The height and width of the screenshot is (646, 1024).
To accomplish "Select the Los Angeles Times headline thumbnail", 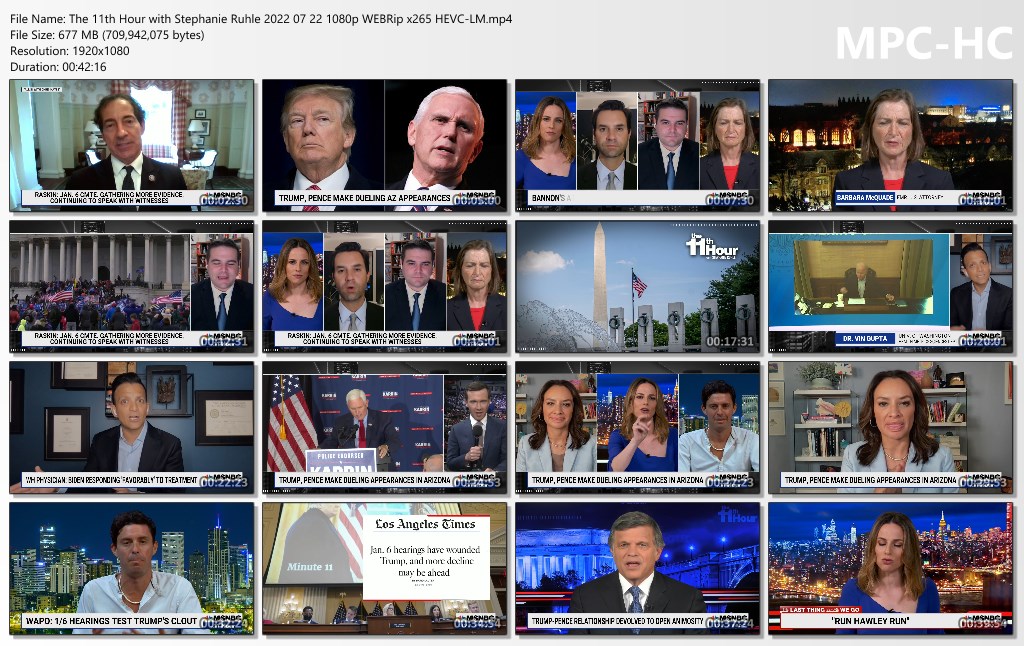I will 385,569.
